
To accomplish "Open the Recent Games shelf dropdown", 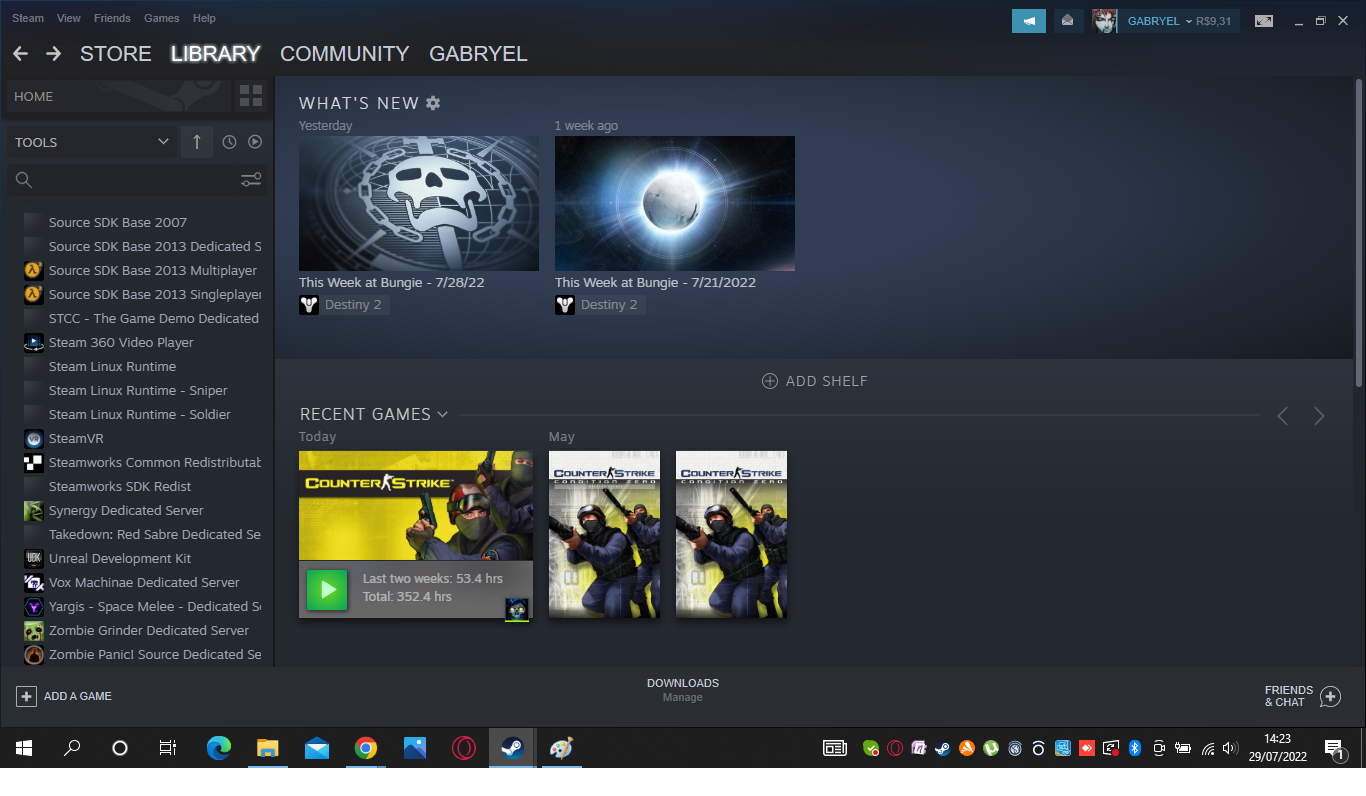I will coord(442,414).
